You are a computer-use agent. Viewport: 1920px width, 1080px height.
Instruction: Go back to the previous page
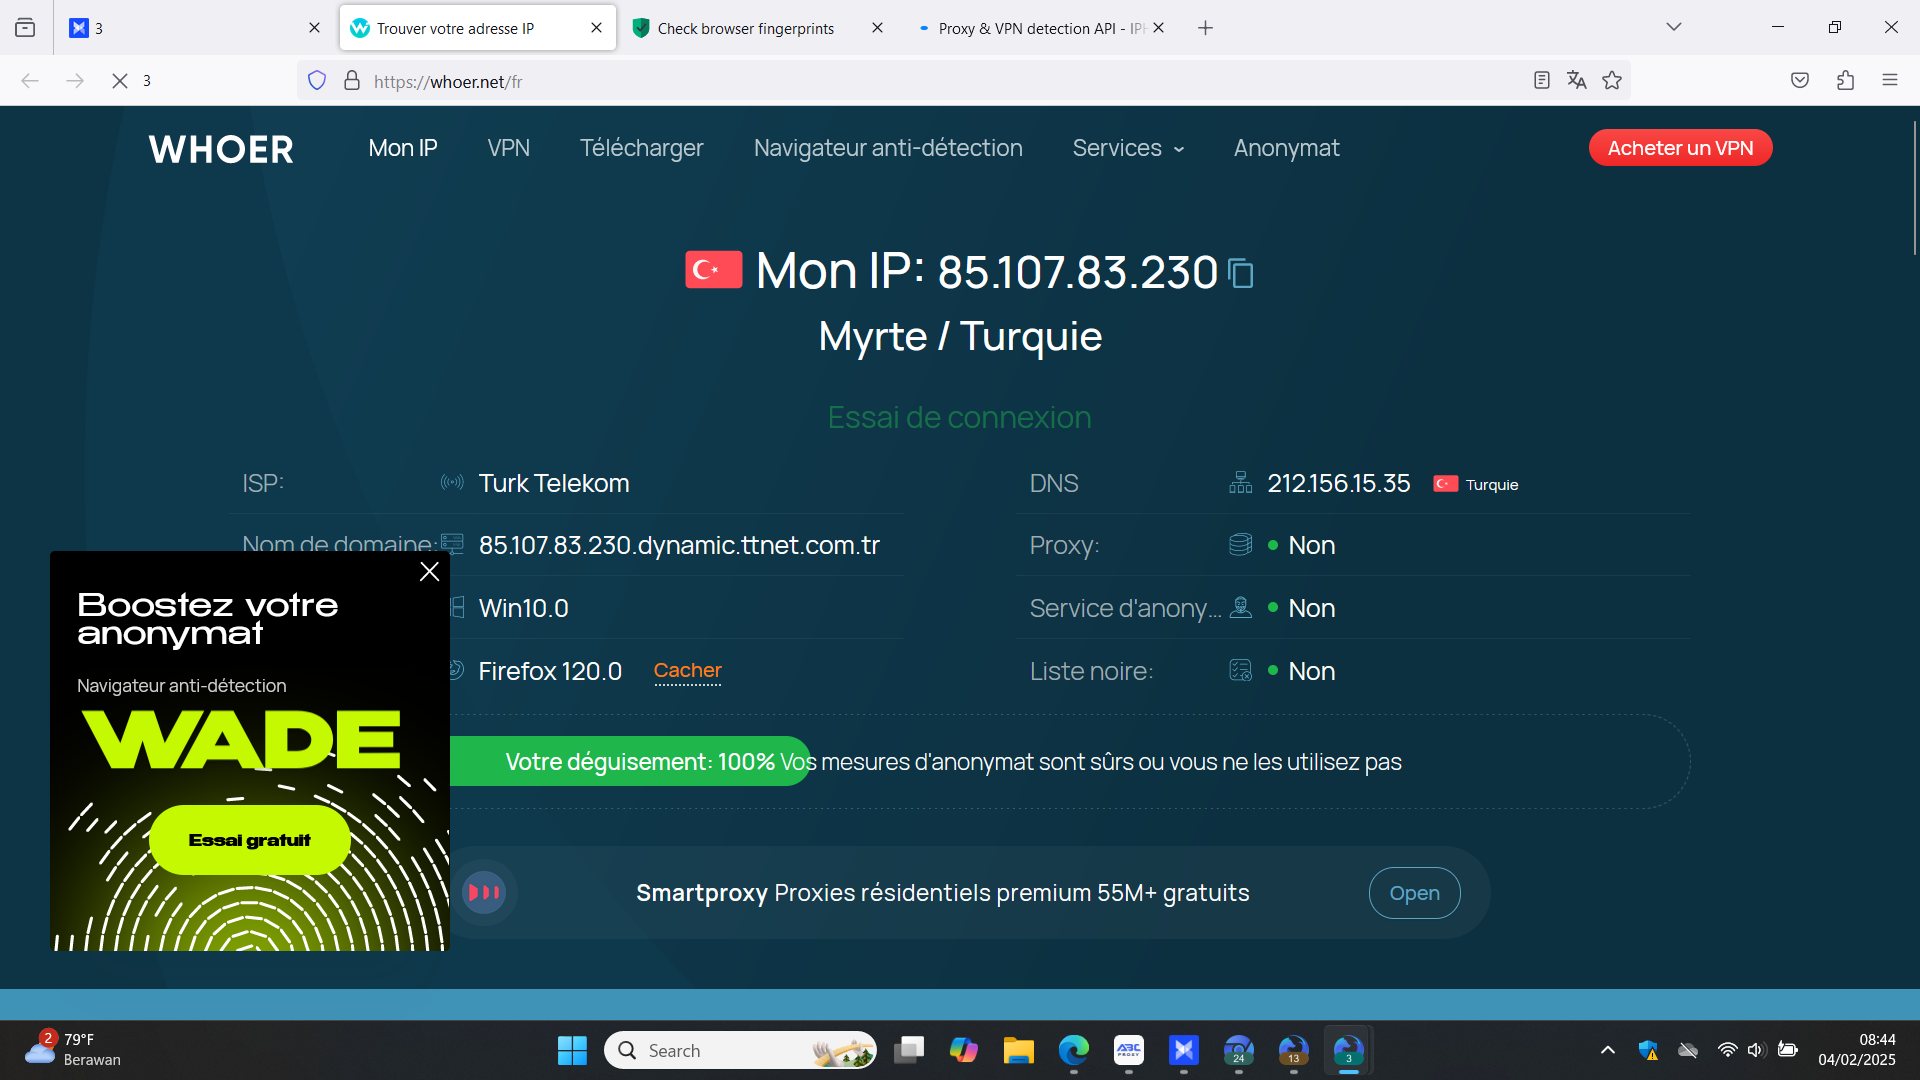(30, 81)
